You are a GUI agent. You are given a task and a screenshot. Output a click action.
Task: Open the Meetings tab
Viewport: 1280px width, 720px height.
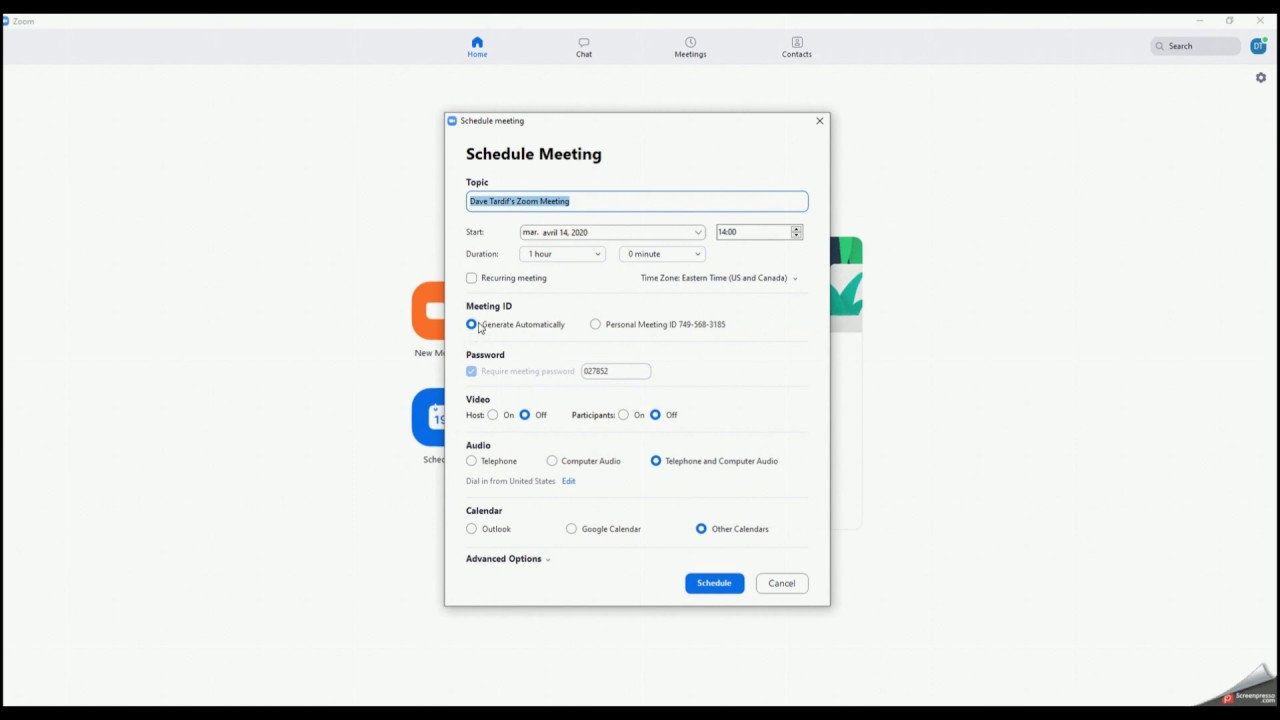[x=690, y=47]
